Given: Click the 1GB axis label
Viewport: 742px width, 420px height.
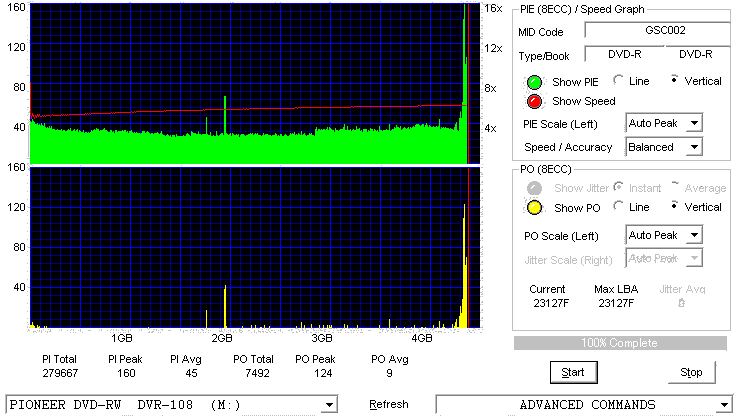Looking at the screenshot, I should click(122, 338).
